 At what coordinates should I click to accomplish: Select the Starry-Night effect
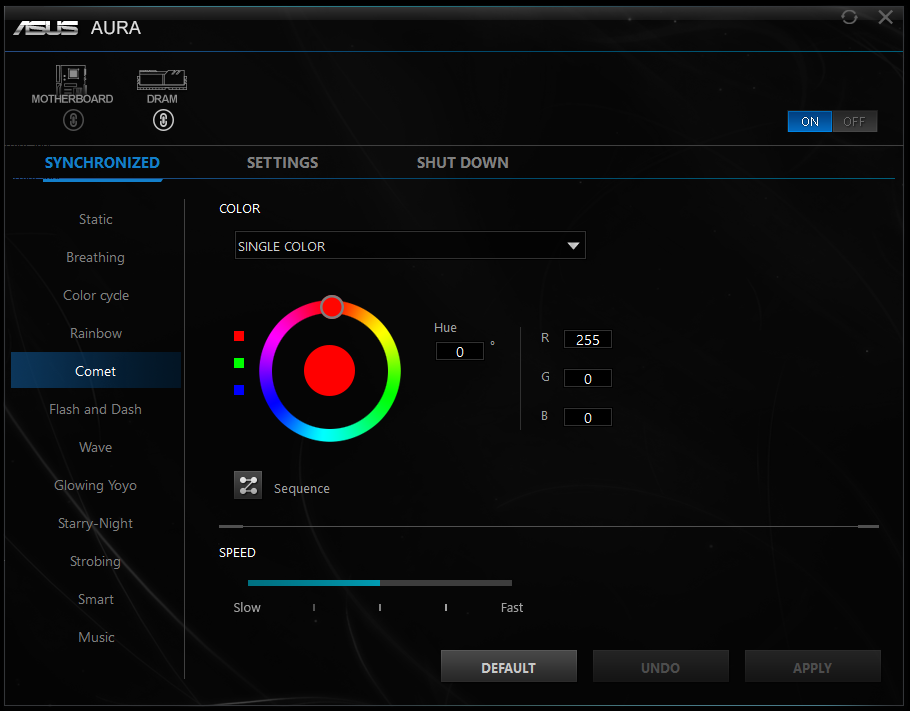96,524
